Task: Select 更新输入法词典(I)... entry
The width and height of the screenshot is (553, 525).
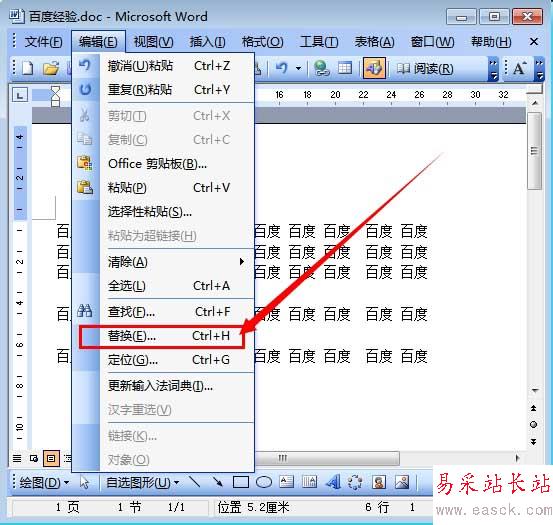Action: (163, 386)
